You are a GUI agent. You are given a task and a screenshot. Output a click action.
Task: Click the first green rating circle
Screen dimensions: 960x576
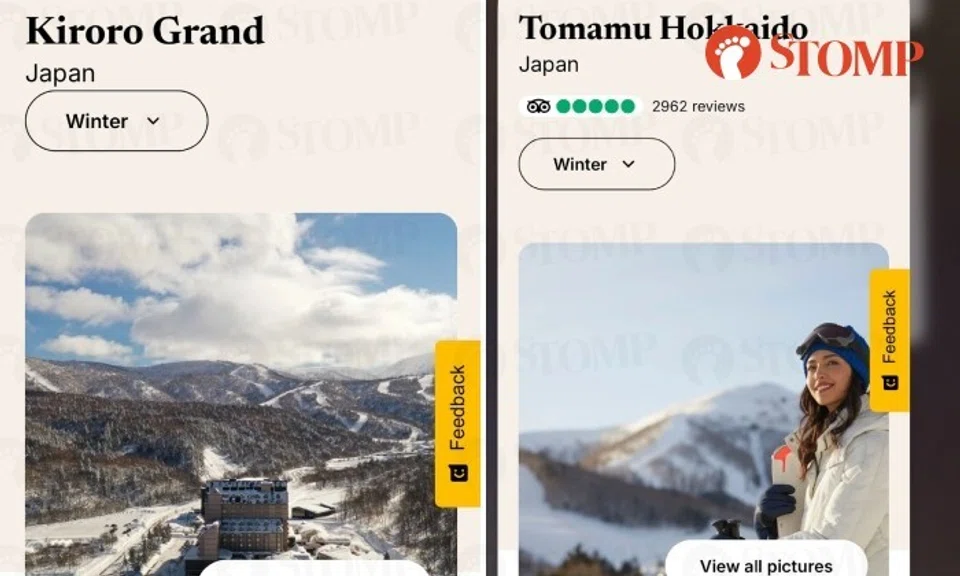563,107
